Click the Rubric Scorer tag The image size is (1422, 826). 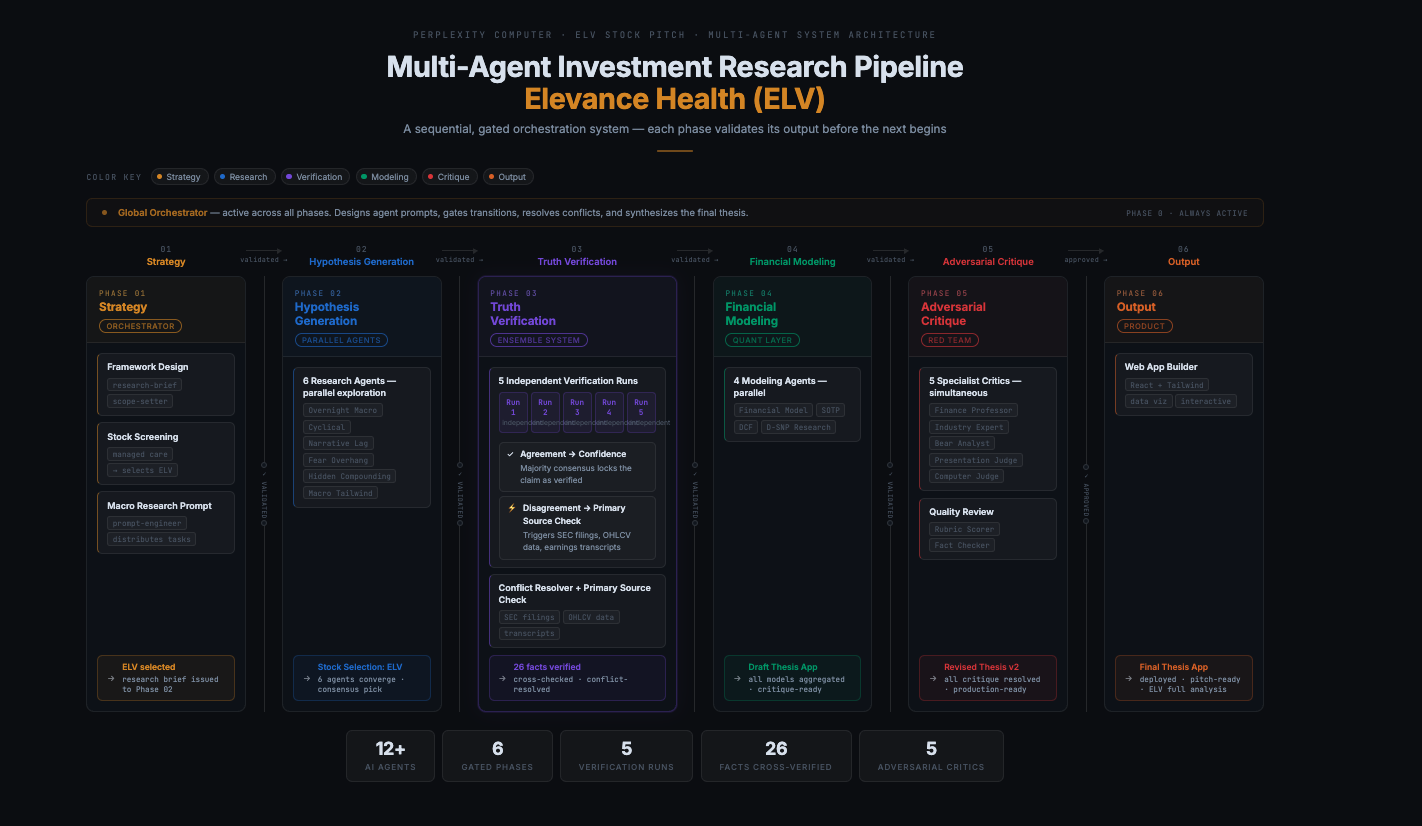pos(964,529)
